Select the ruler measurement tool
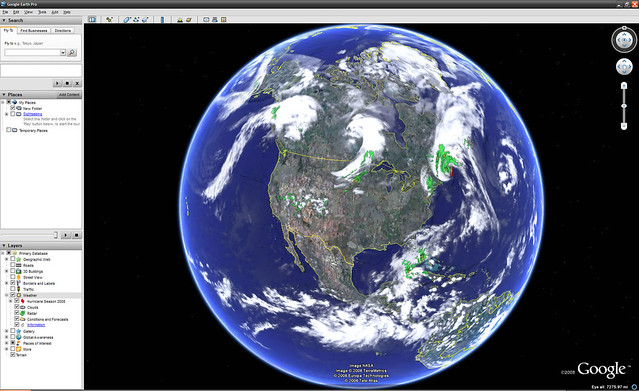639x391 pixels. pos(162,19)
